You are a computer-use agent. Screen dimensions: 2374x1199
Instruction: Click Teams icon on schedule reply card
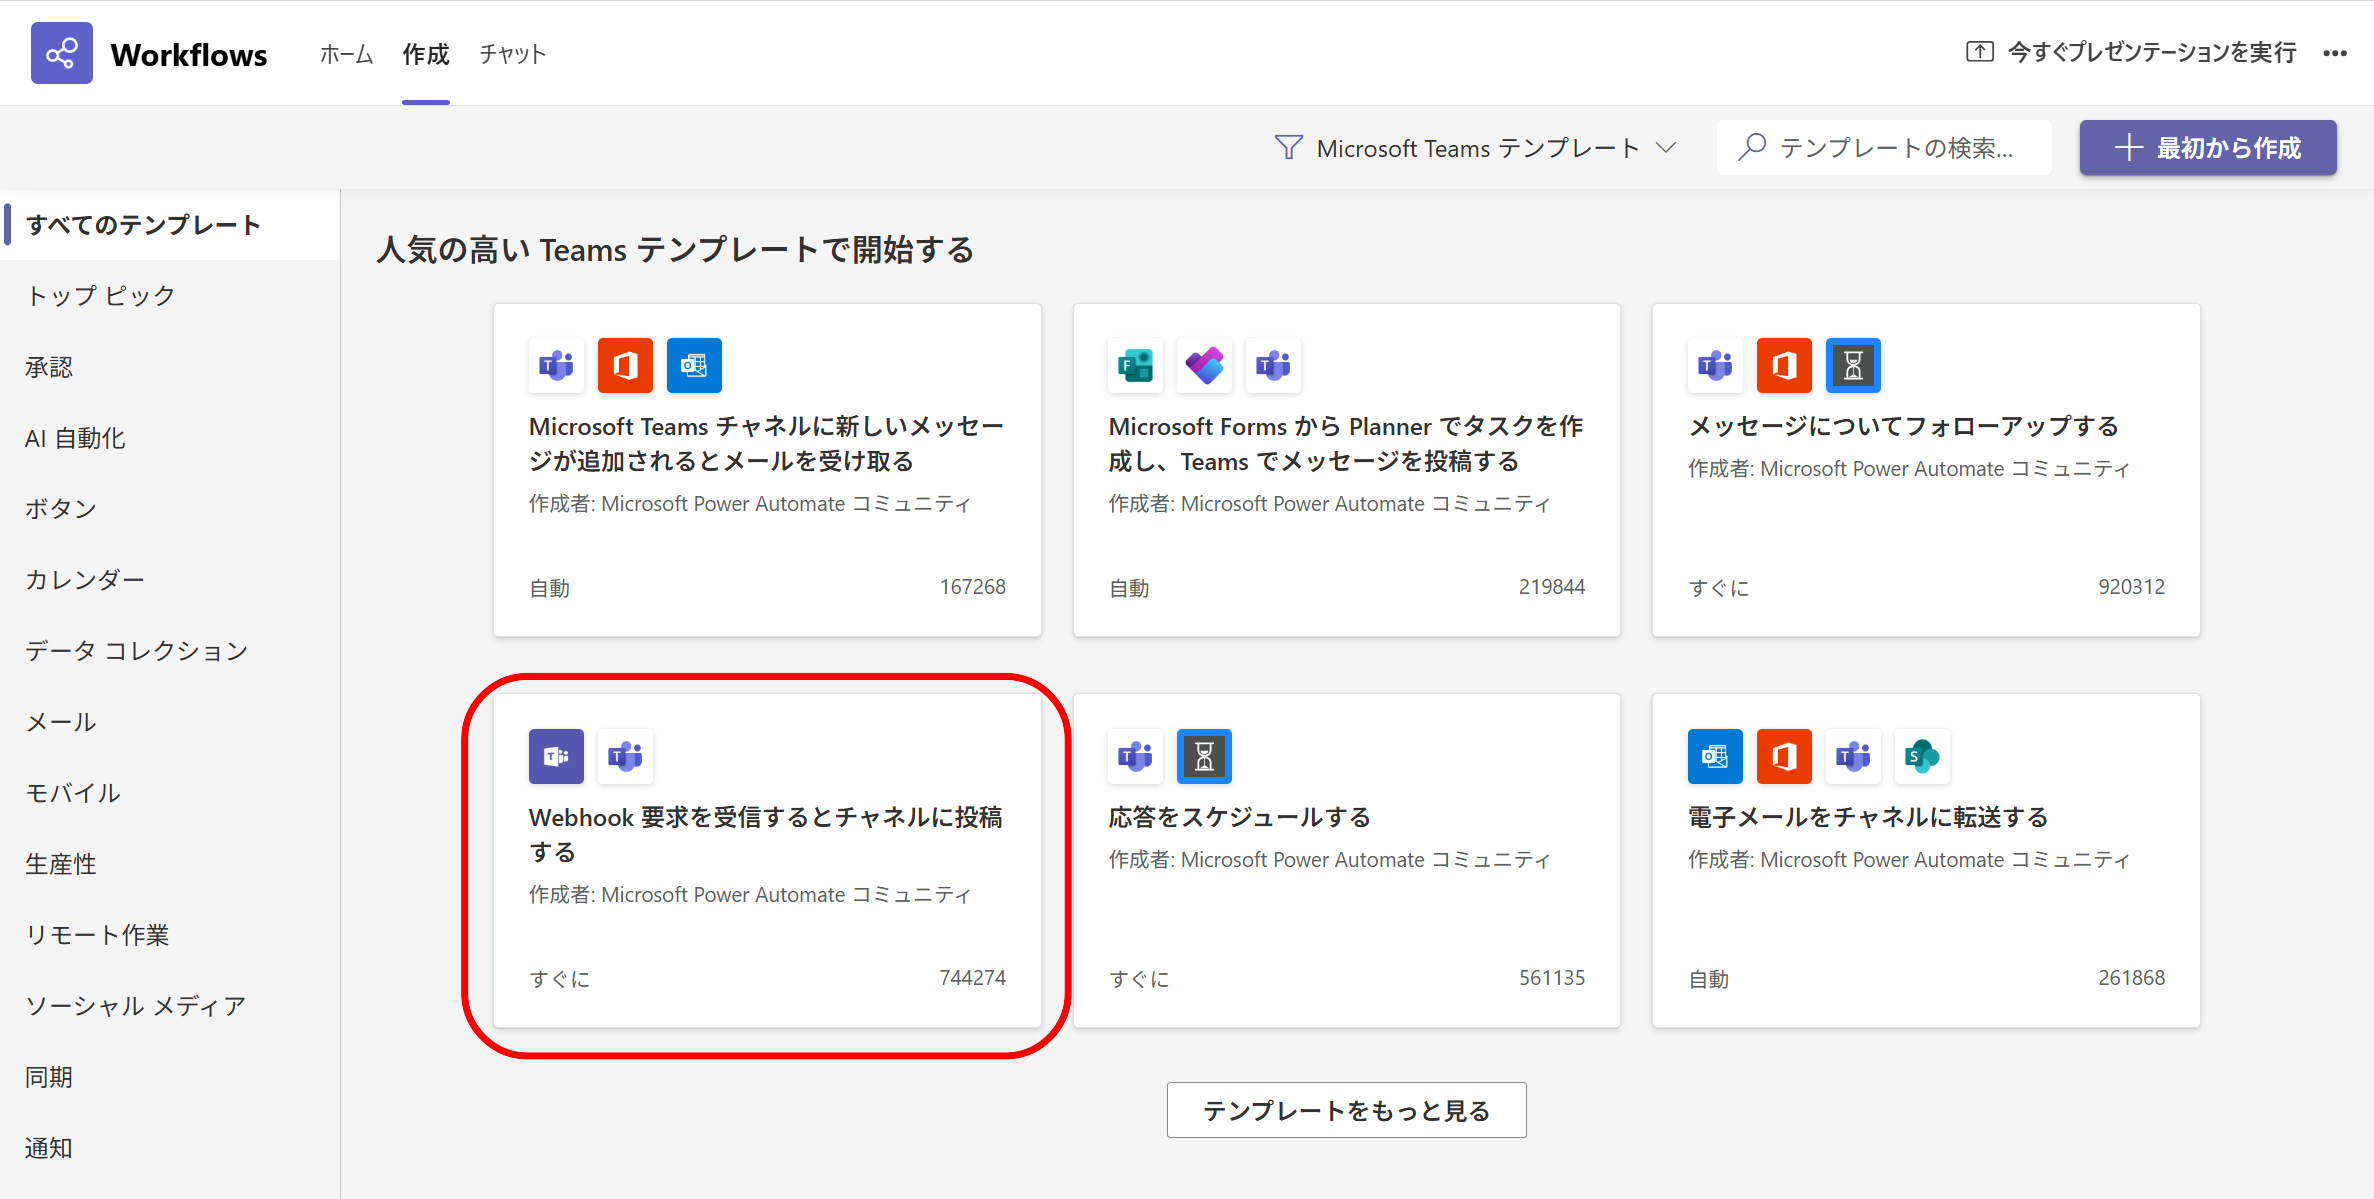point(1136,756)
